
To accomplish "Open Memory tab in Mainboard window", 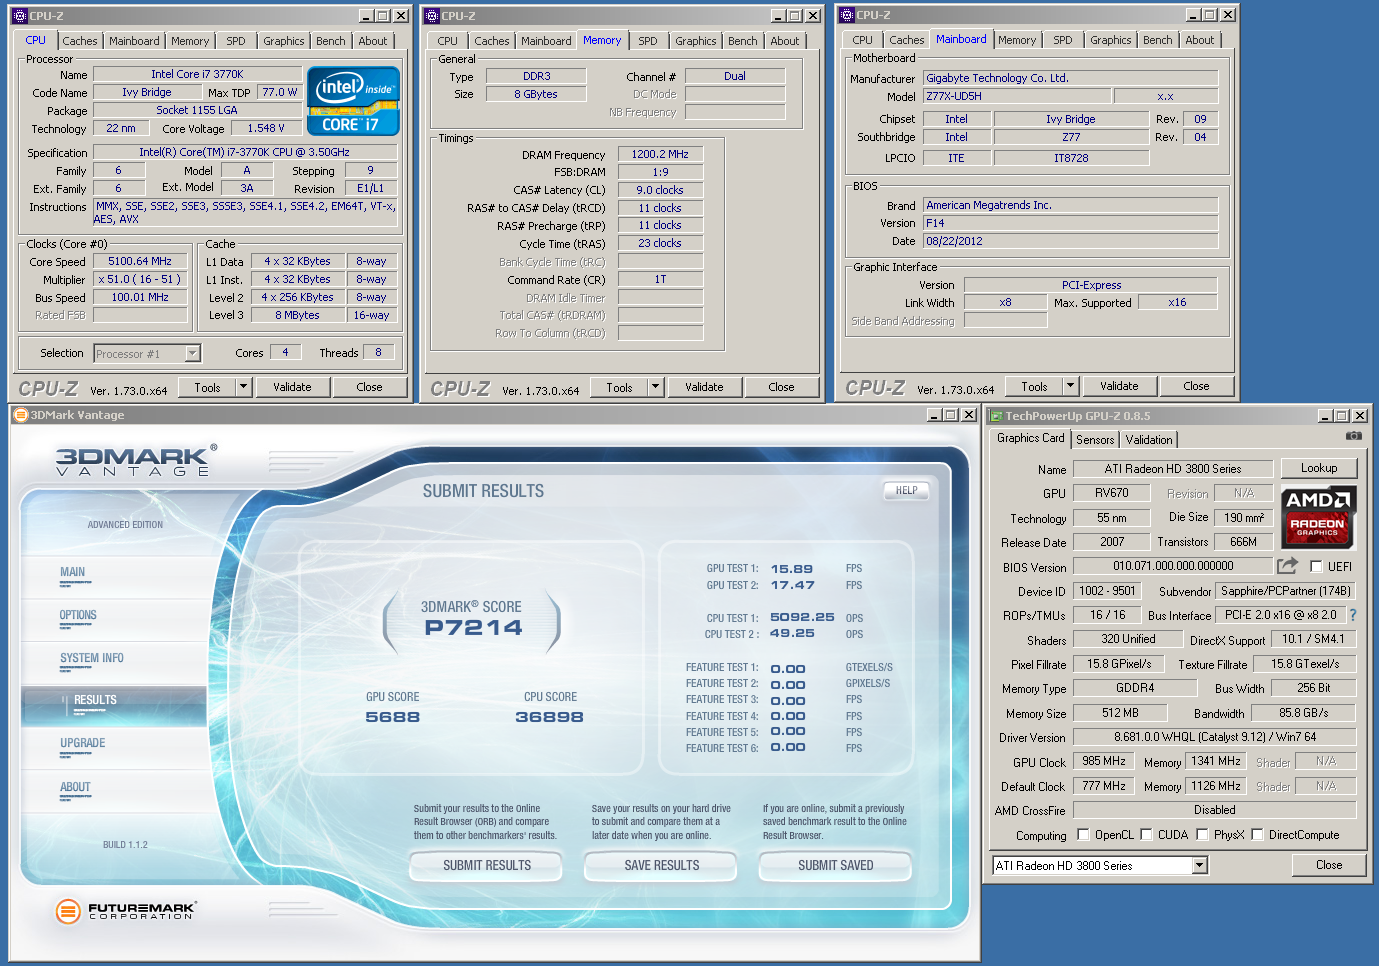I will point(1017,40).
